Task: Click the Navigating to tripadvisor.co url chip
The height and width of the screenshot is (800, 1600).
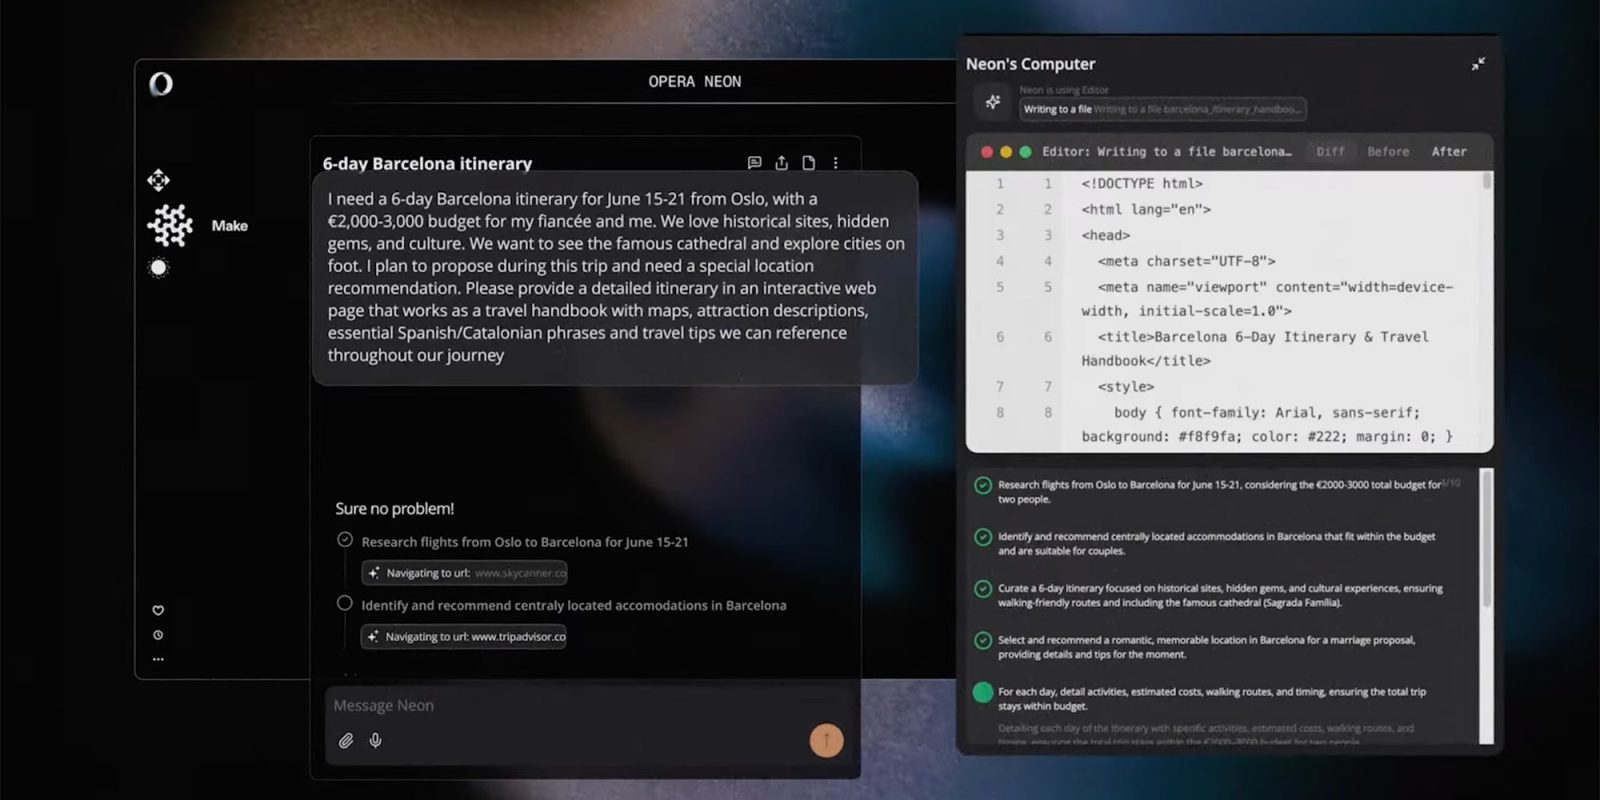Action: point(464,637)
